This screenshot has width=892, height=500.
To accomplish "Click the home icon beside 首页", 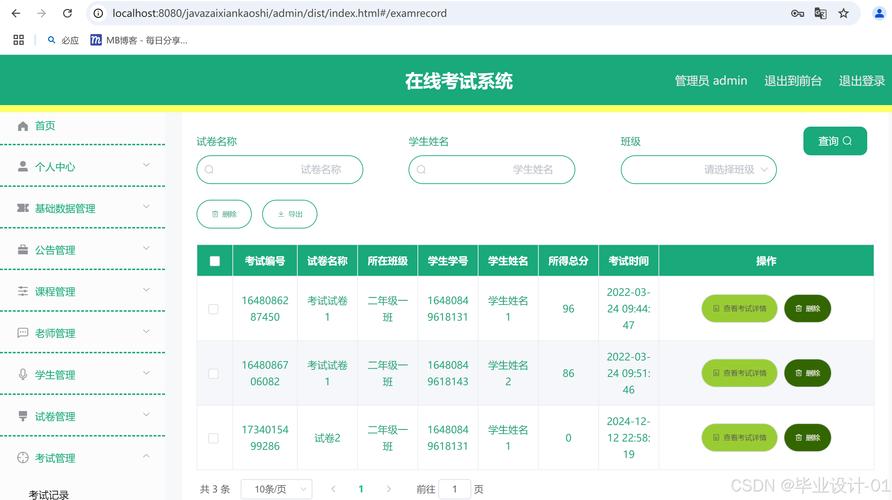I will coord(23,126).
